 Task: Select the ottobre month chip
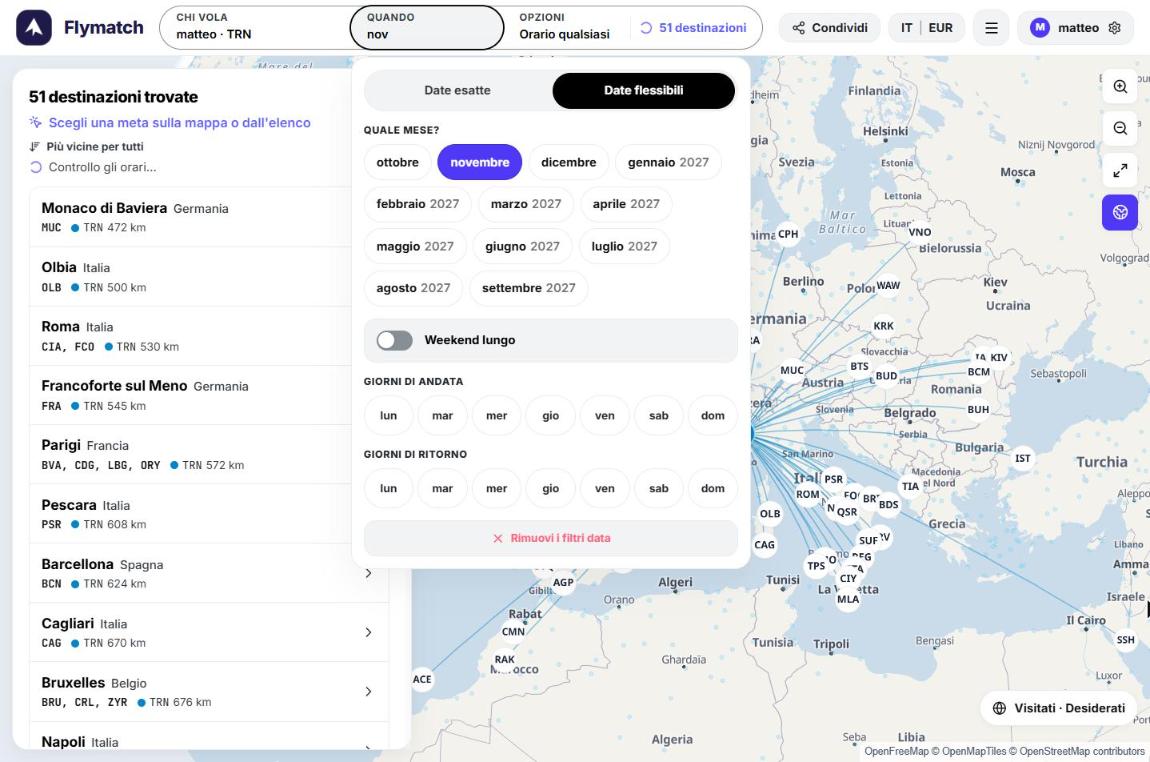point(398,162)
